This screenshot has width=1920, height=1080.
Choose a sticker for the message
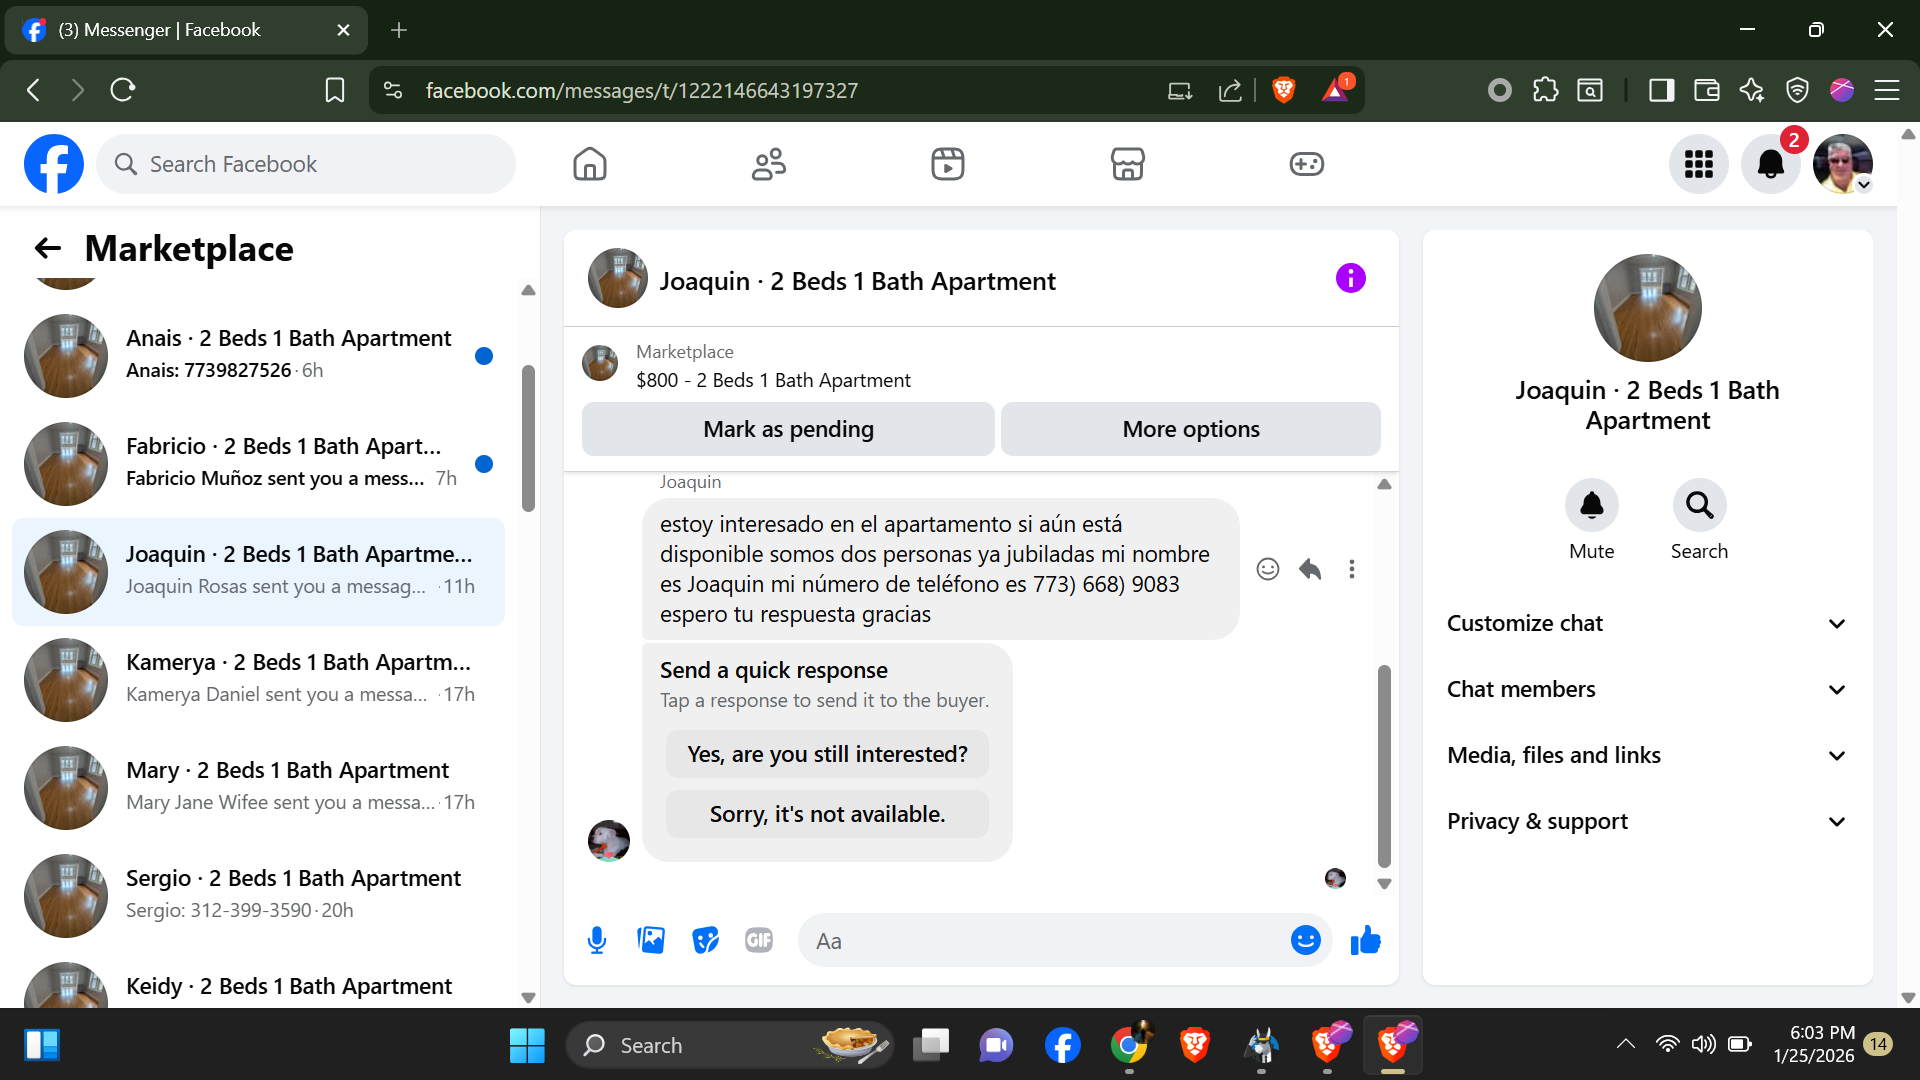pyautogui.click(x=705, y=940)
